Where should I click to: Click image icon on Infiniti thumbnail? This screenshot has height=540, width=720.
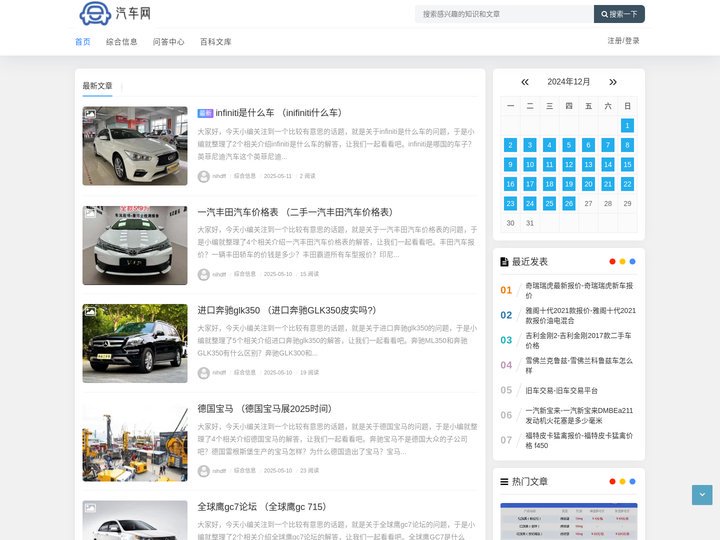click(90, 113)
